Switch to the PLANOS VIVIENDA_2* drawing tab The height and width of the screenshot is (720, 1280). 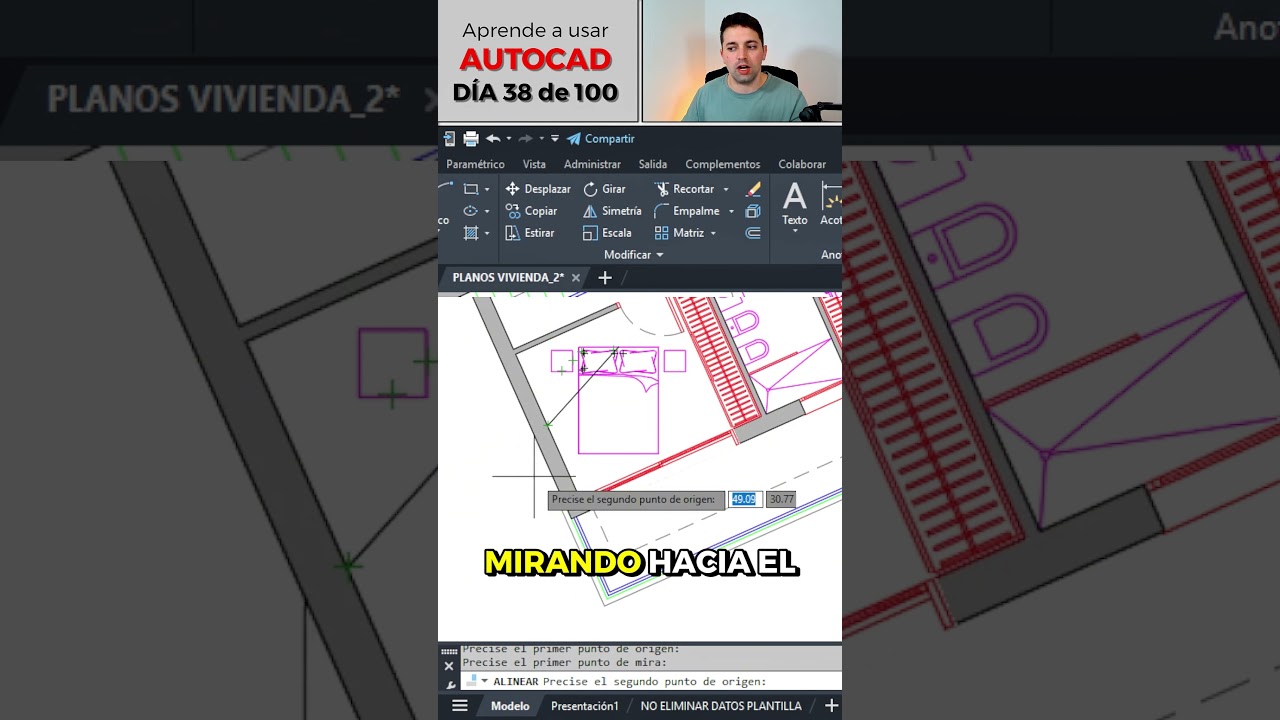pyautogui.click(x=508, y=278)
